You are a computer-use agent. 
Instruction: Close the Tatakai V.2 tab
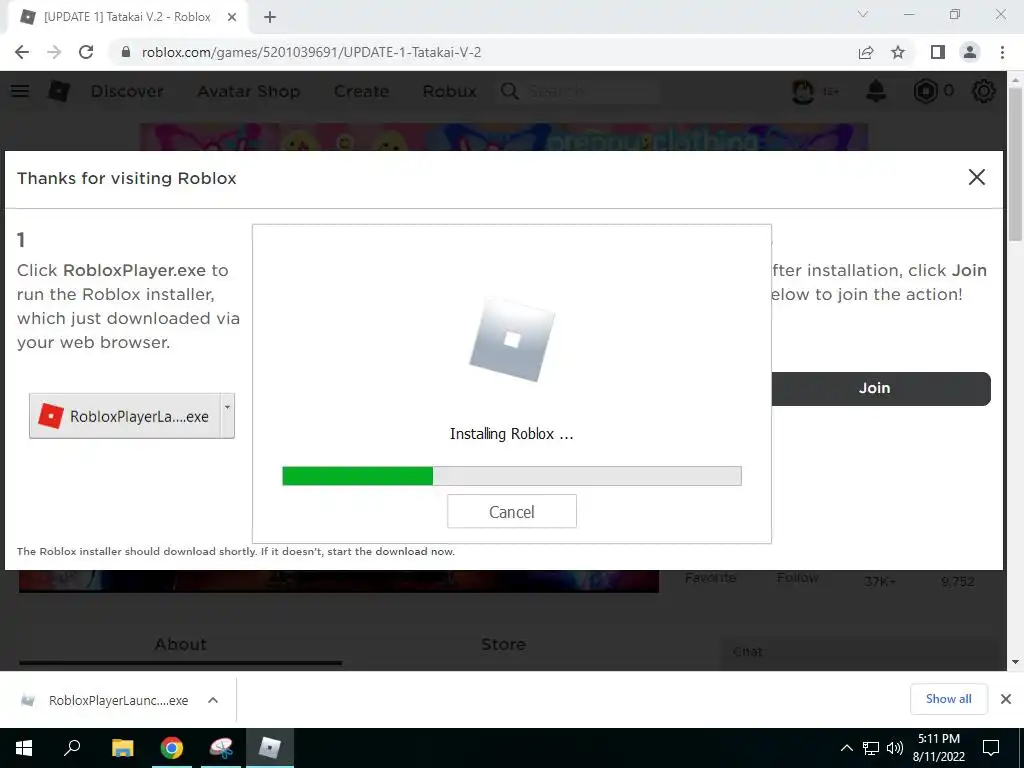point(232,18)
